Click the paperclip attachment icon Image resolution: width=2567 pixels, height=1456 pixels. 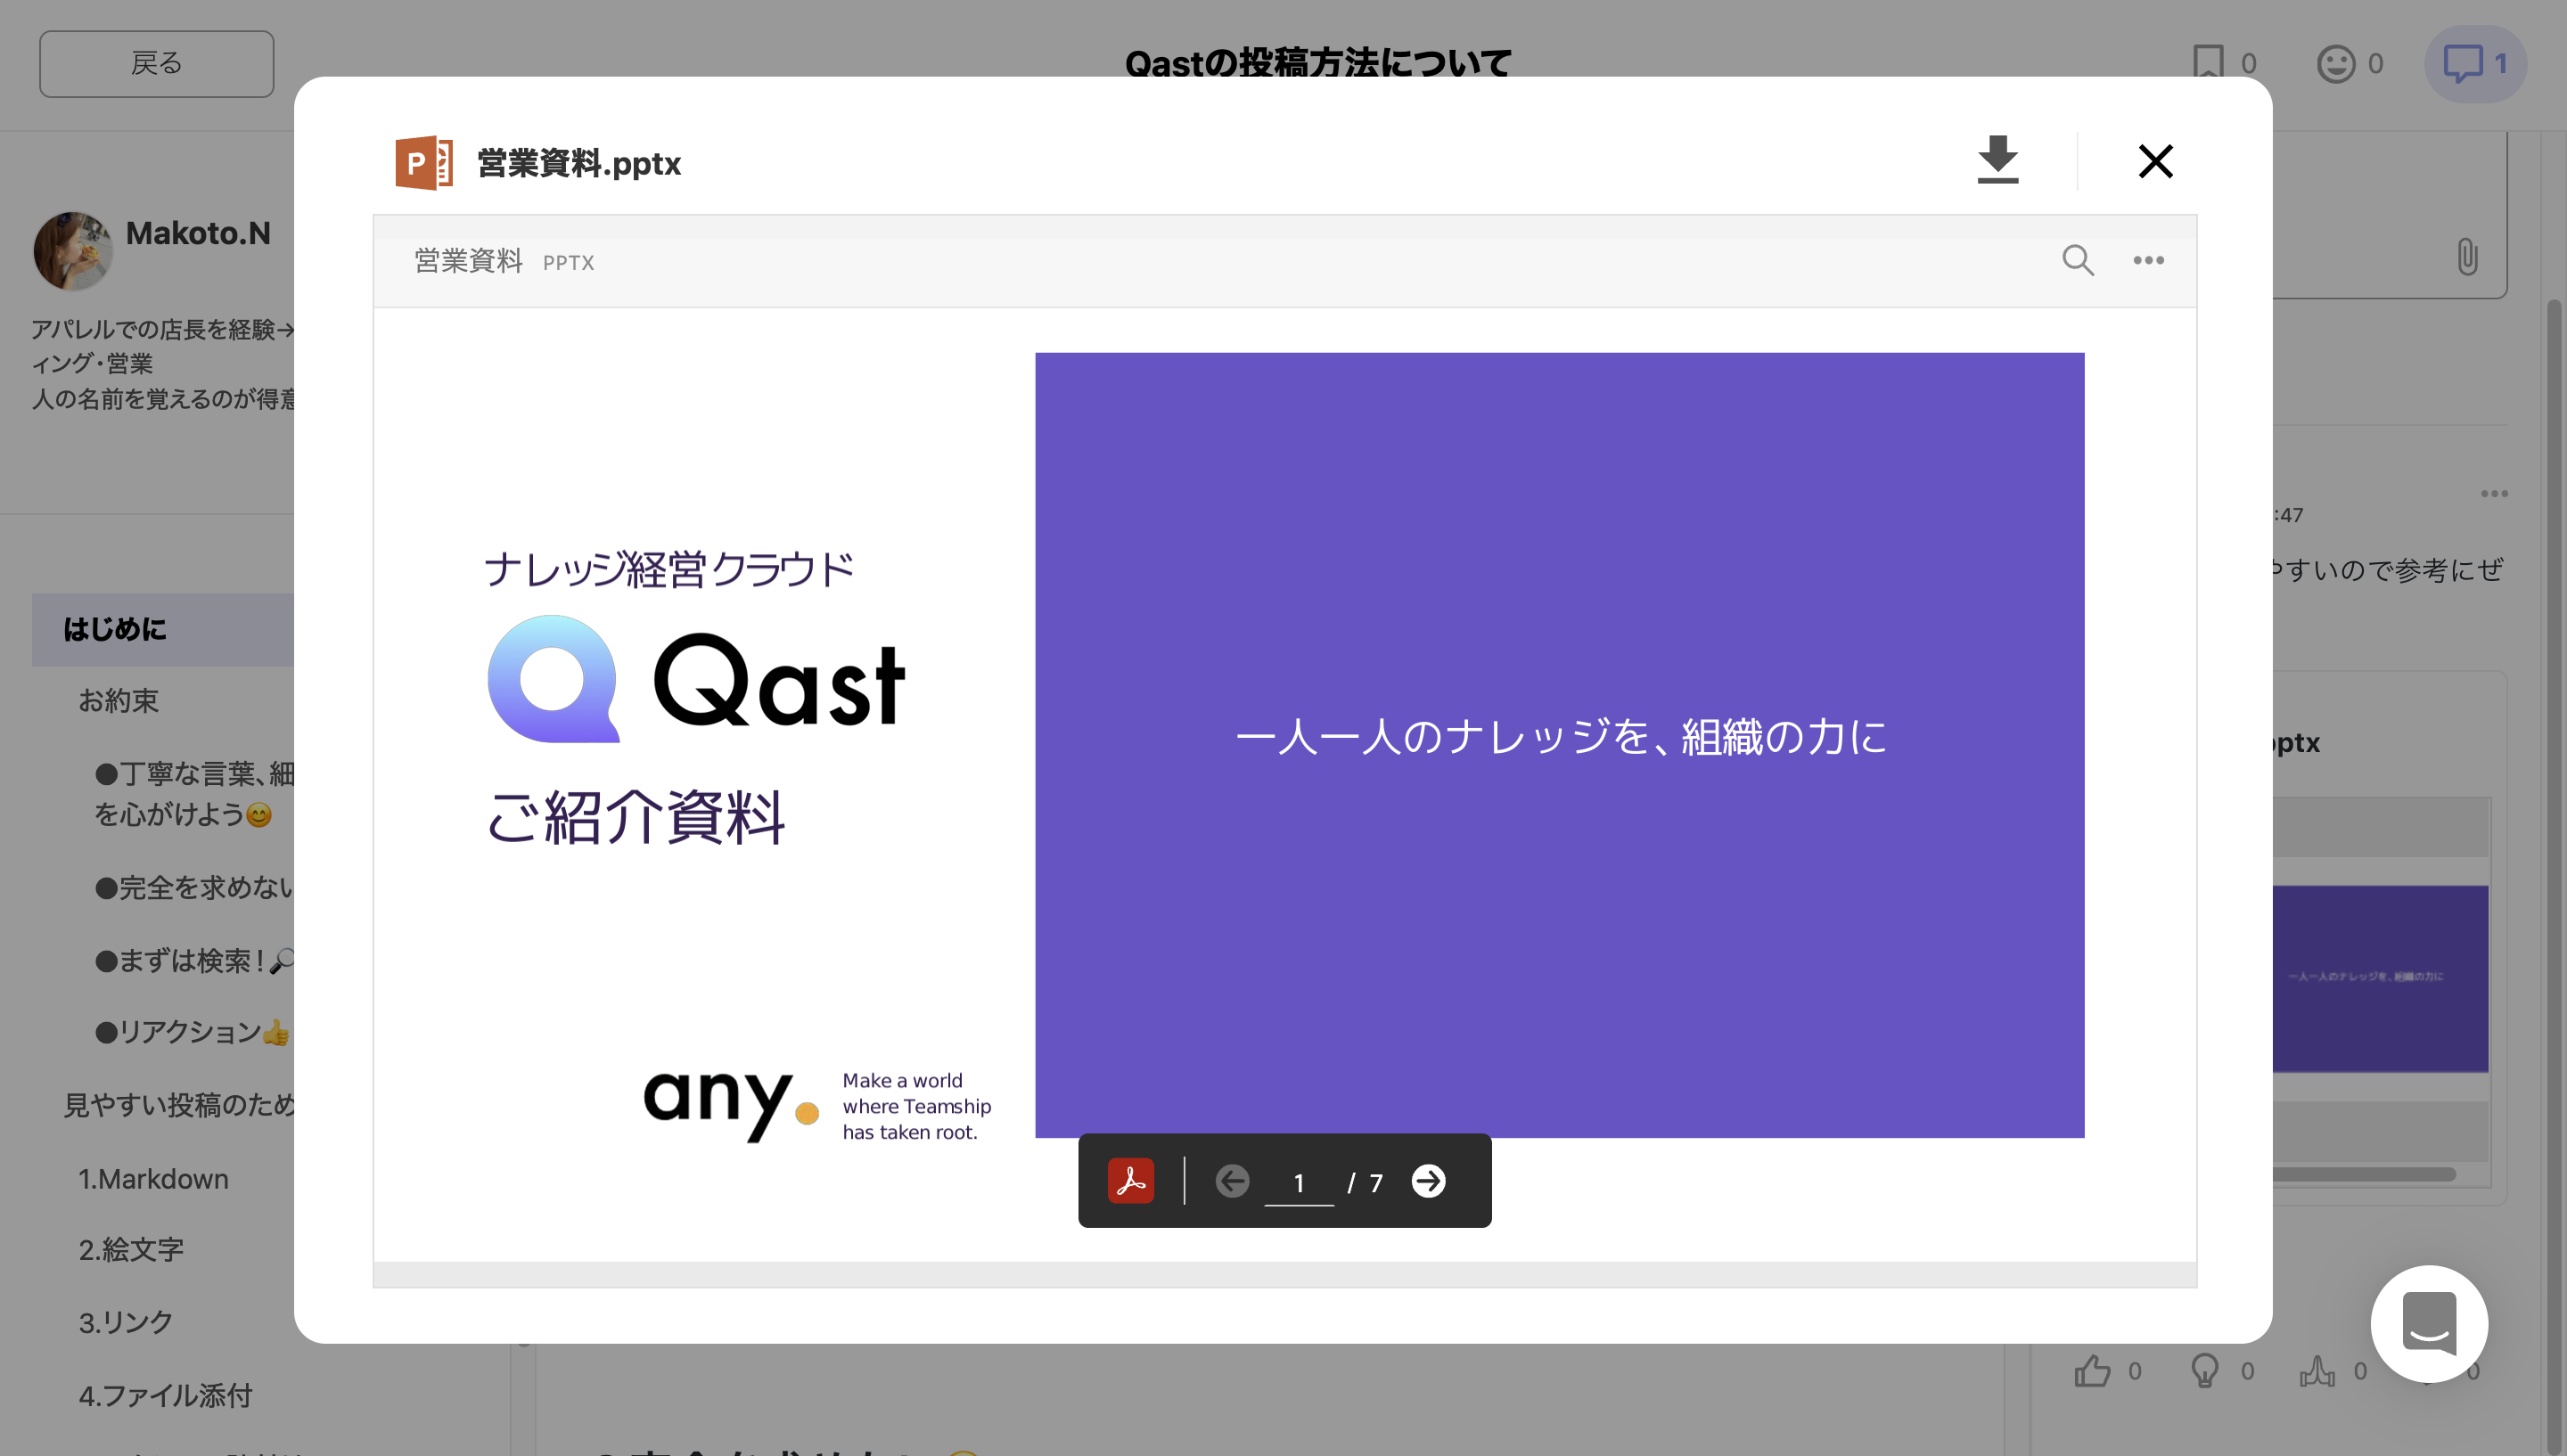(2467, 256)
